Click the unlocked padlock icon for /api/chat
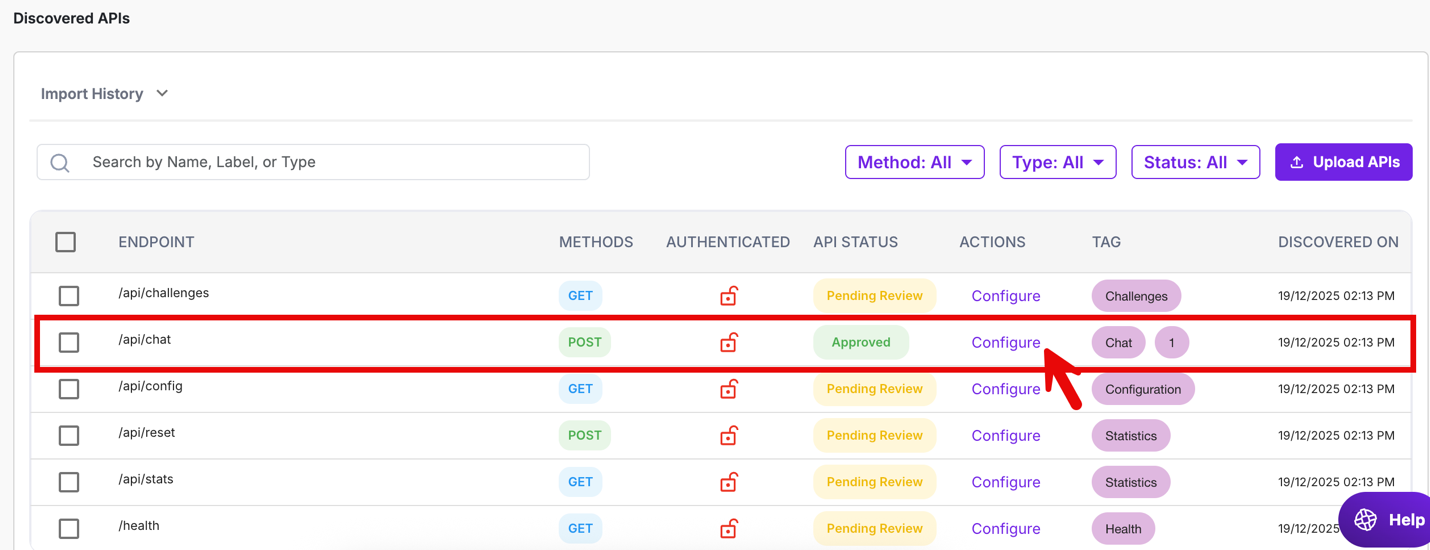The width and height of the screenshot is (1430, 550). [729, 343]
